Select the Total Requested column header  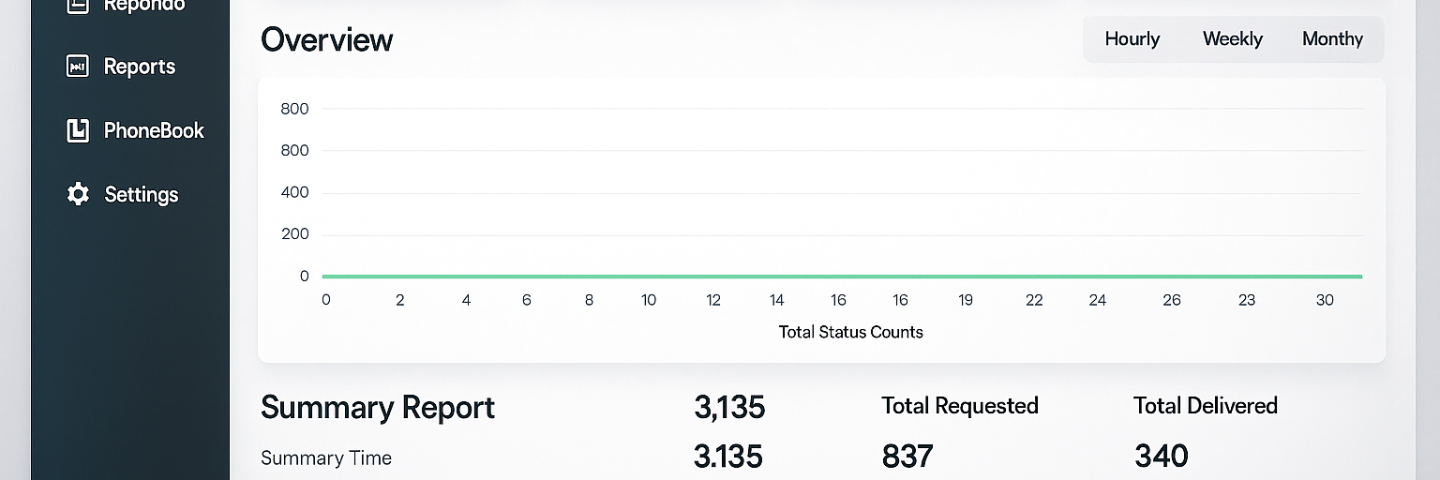tap(959, 406)
